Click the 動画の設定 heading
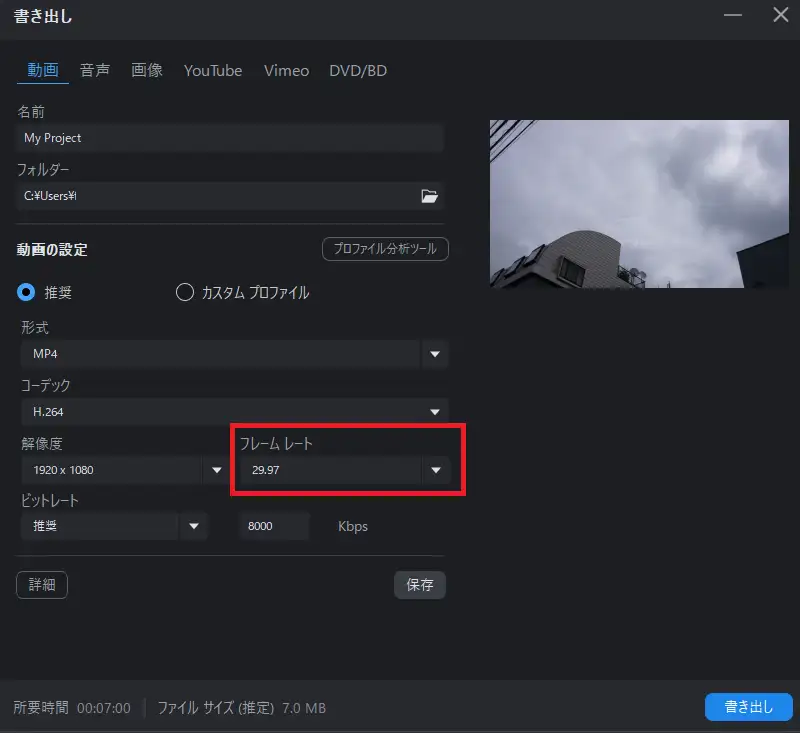 (x=52, y=249)
